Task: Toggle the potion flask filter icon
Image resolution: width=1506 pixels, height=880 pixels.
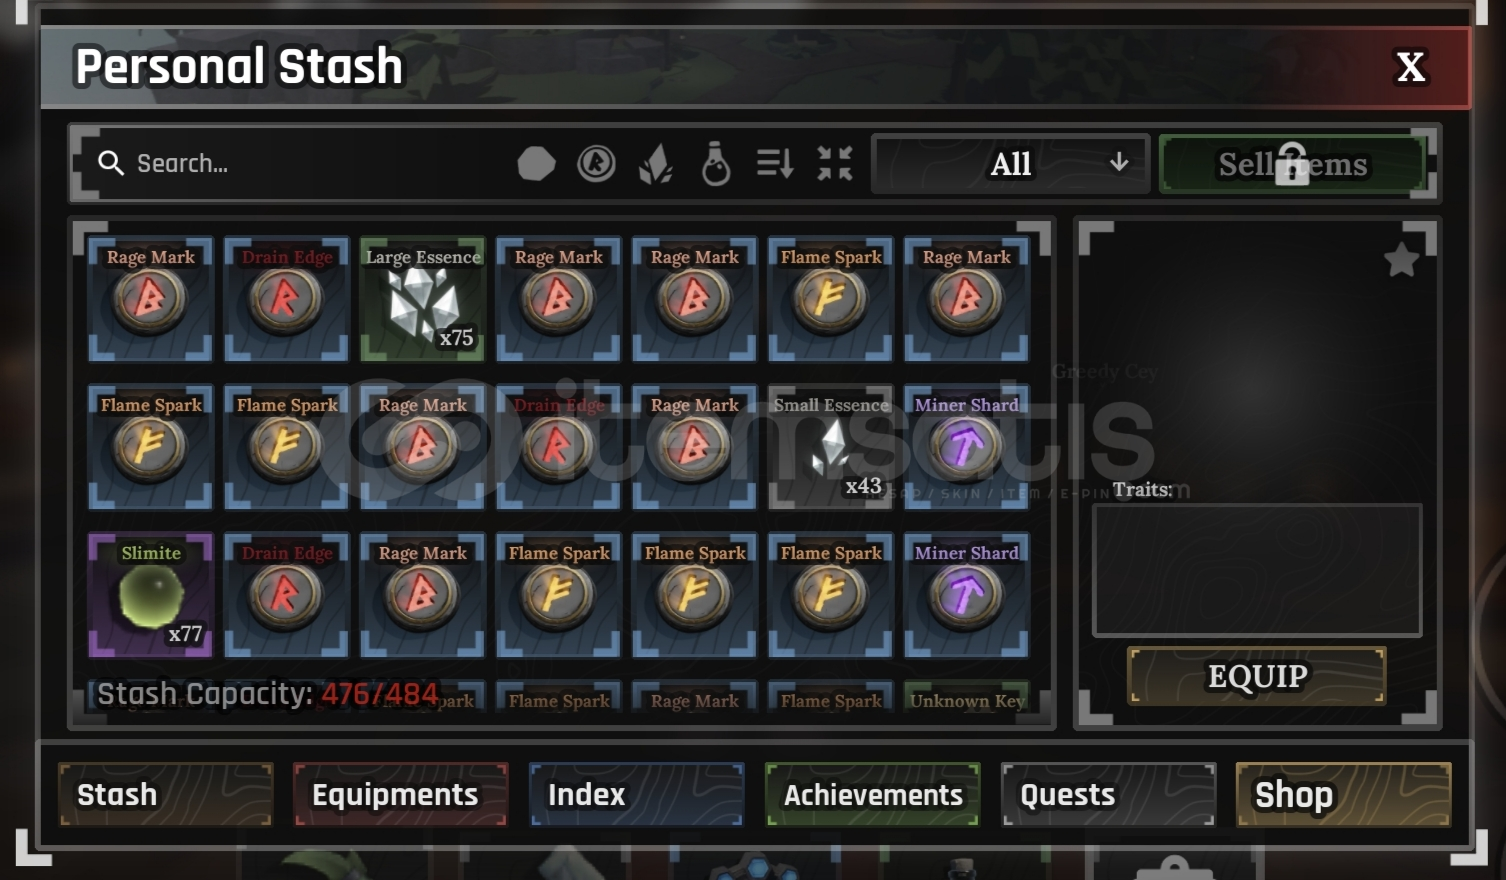Action: click(x=716, y=164)
